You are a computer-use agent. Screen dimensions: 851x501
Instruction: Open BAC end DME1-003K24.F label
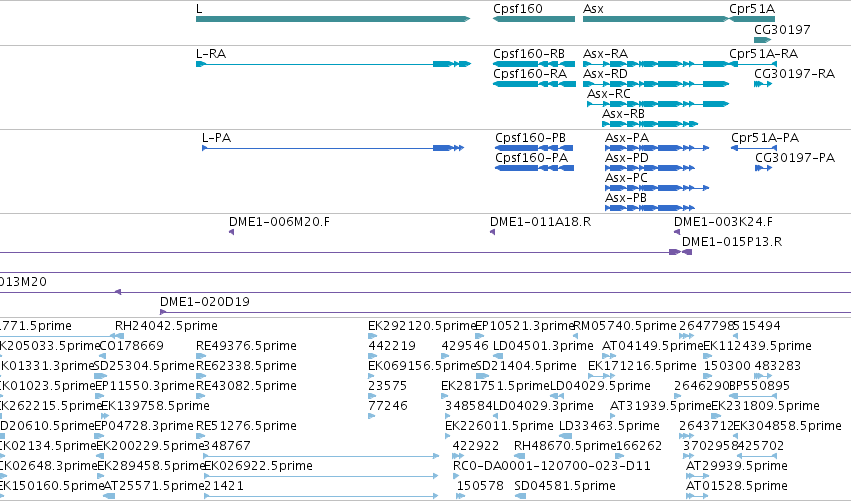723,222
